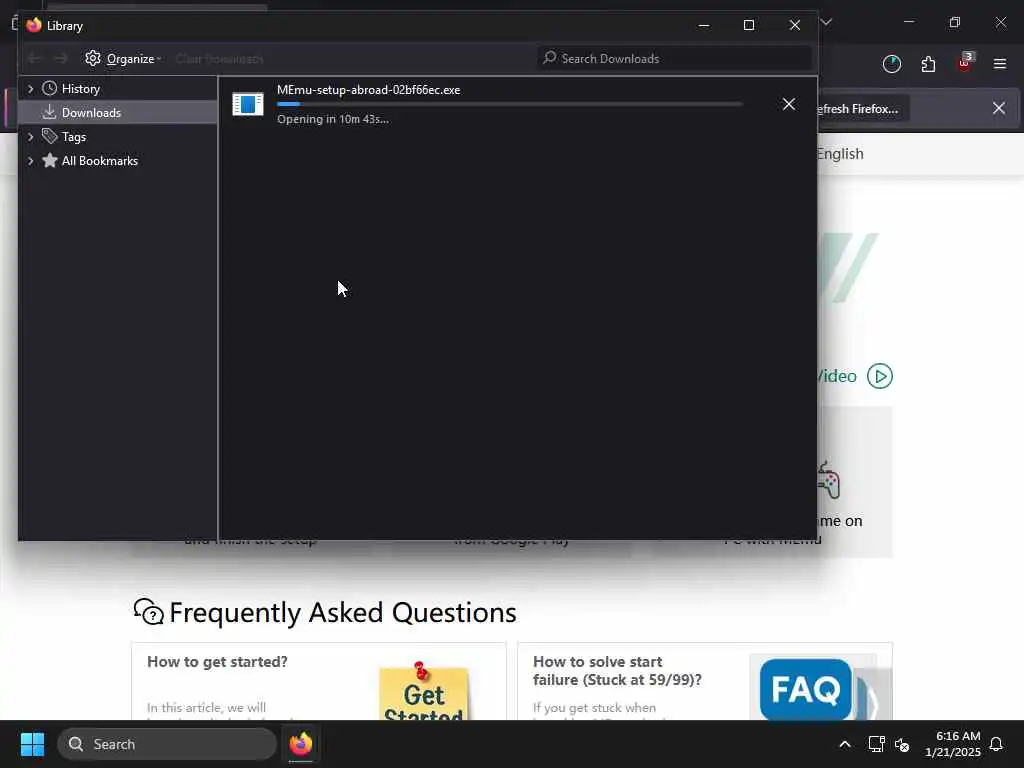Image resolution: width=1024 pixels, height=768 pixels.
Task: Open the notifications bell icon
Action: 997,744
